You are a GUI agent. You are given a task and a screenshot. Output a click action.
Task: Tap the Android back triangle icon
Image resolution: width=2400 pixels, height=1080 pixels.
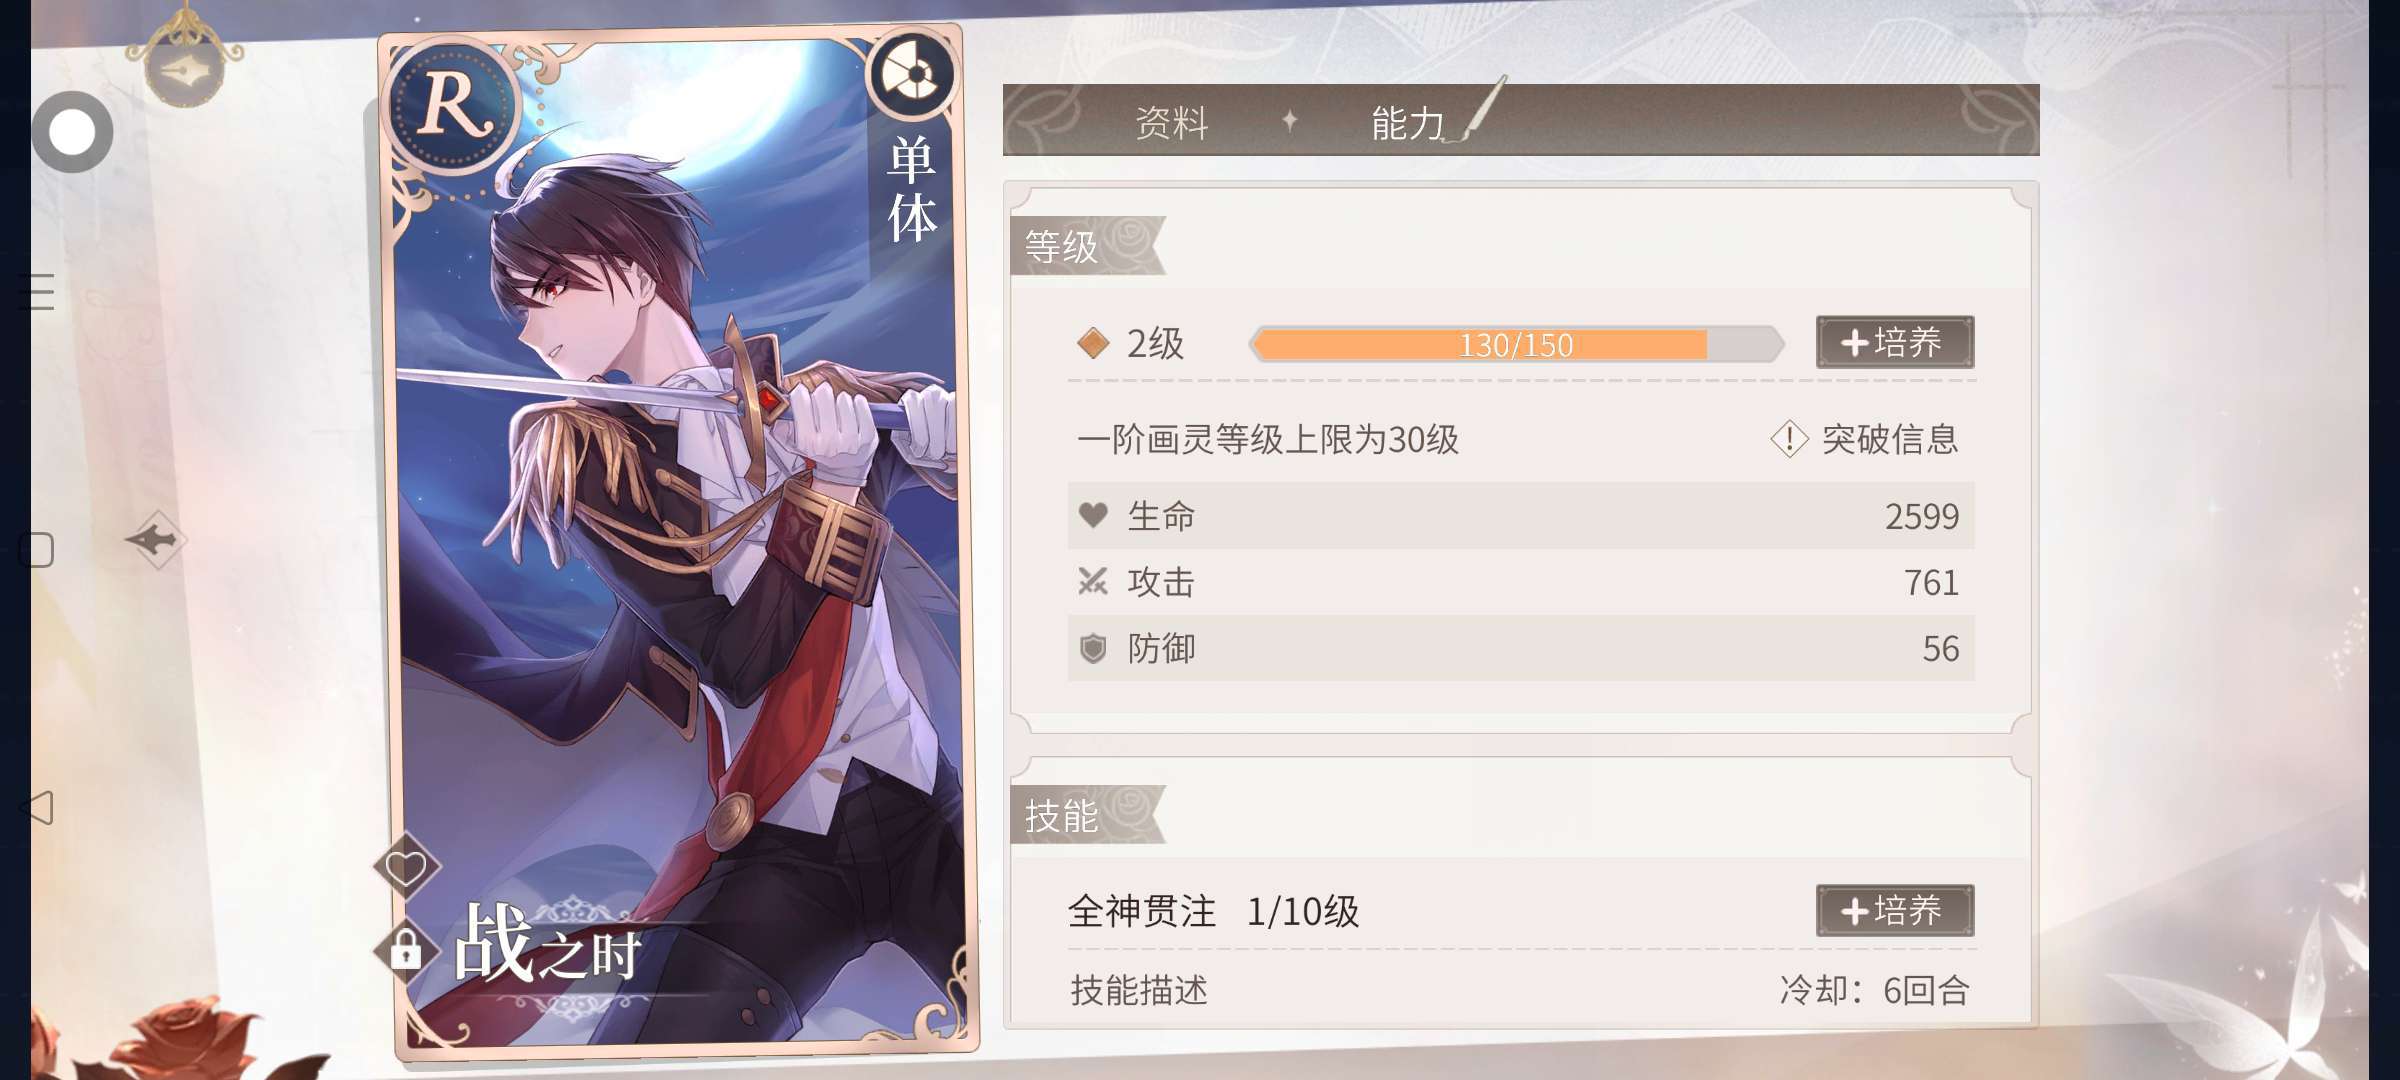point(37,807)
